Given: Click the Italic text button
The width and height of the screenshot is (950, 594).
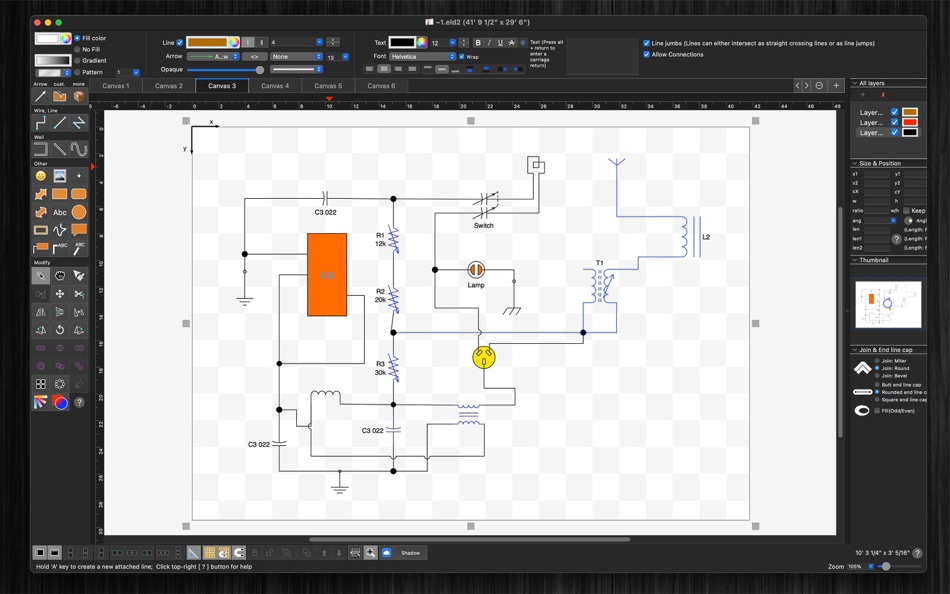Looking at the screenshot, I should (489, 43).
